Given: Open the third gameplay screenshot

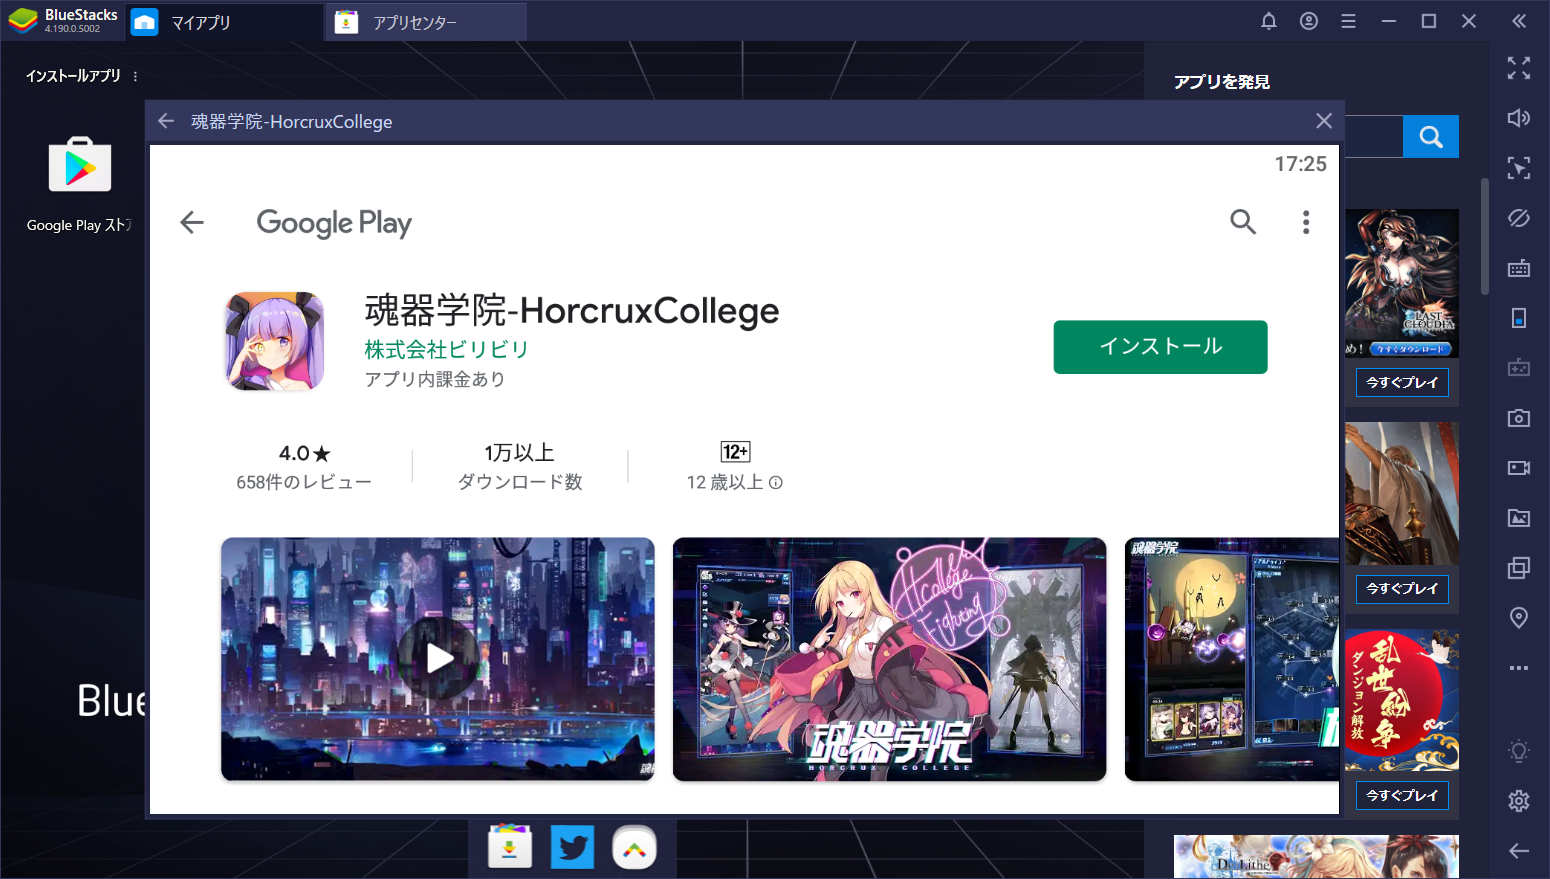Looking at the screenshot, I should [x=1232, y=659].
